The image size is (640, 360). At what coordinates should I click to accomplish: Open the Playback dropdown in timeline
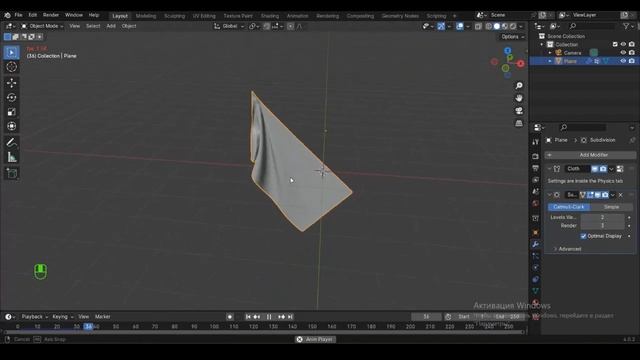[34, 317]
